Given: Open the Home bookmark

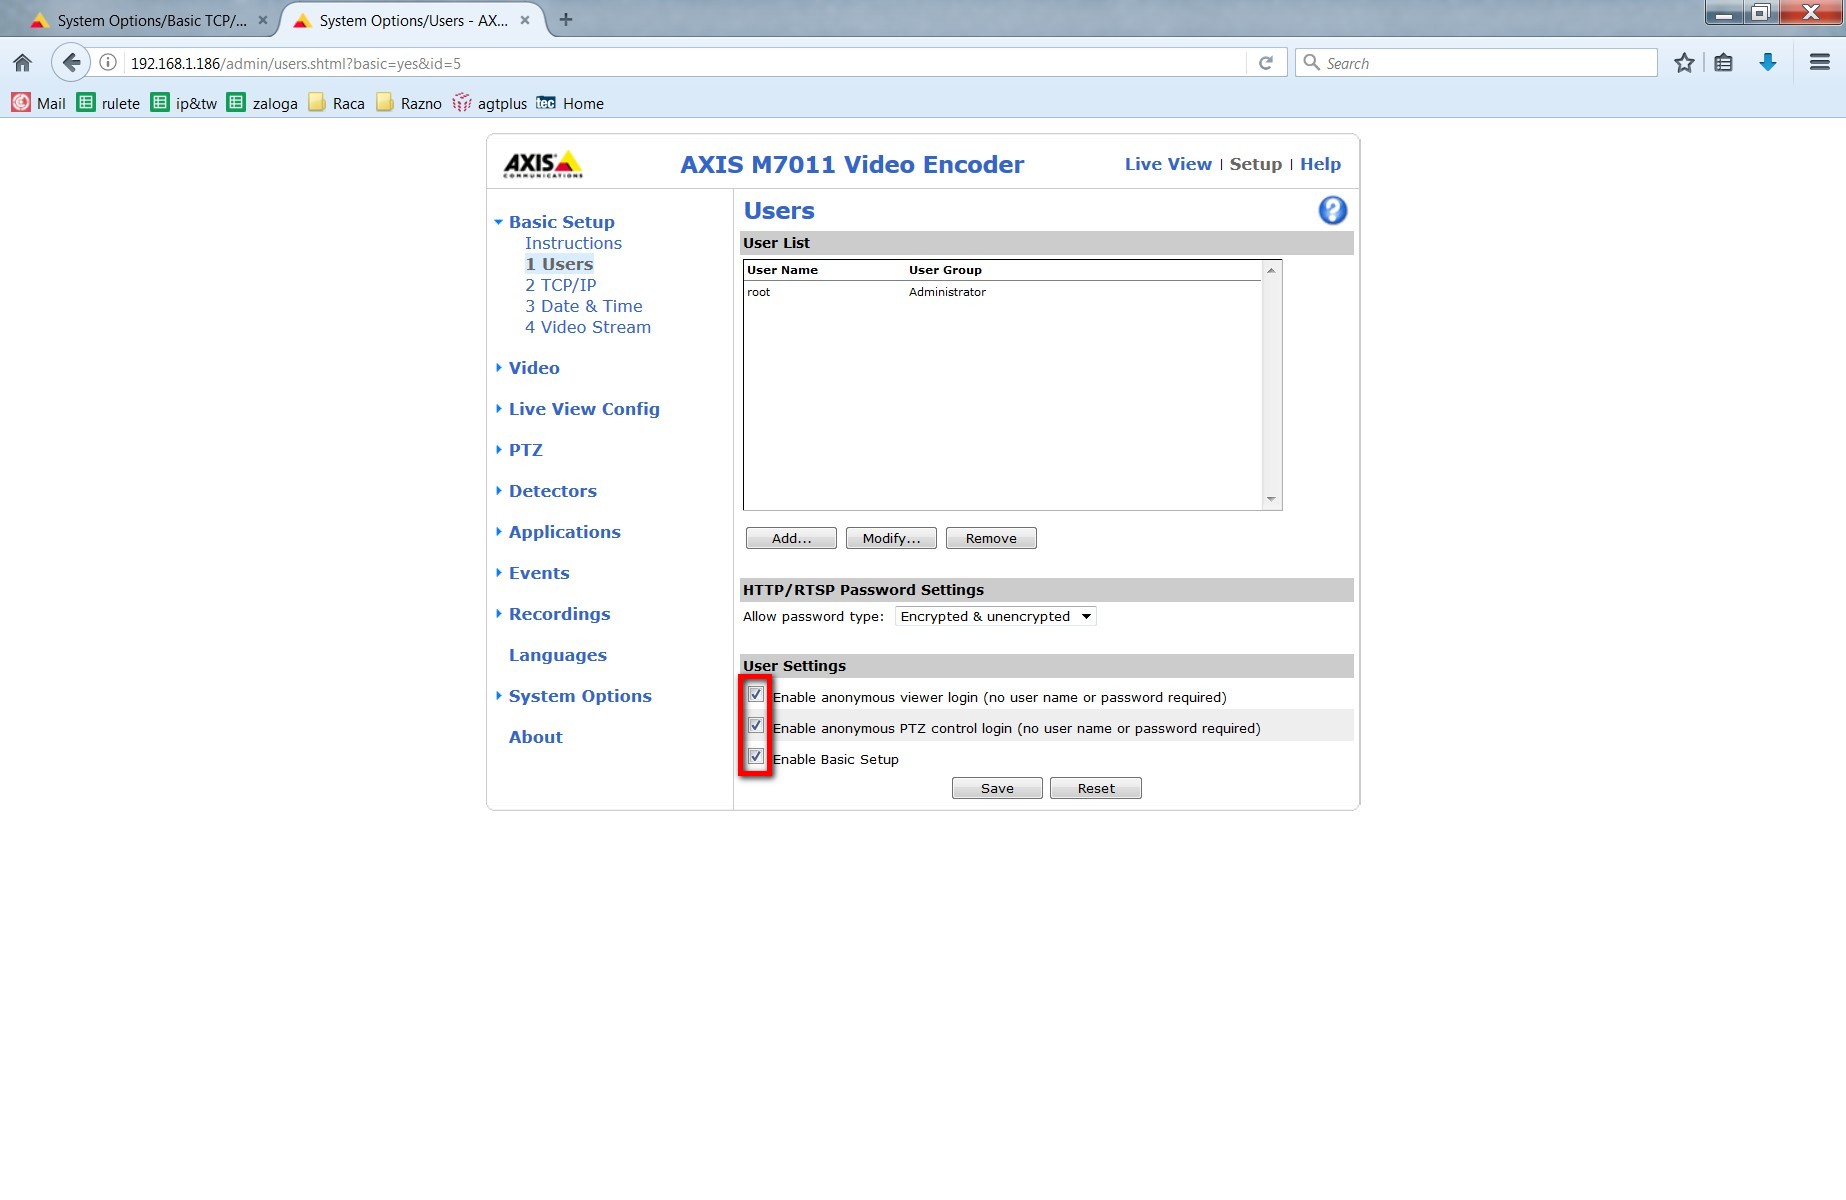Looking at the screenshot, I should point(570,103).
